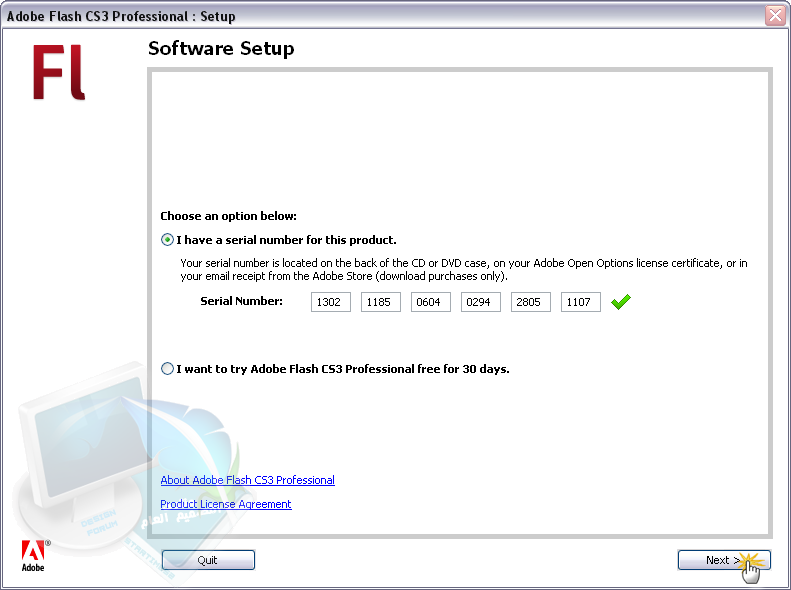Open About Adobe Flash CS3 Professional link
Screen dimensions: 791x590
(x=247, y=480)
